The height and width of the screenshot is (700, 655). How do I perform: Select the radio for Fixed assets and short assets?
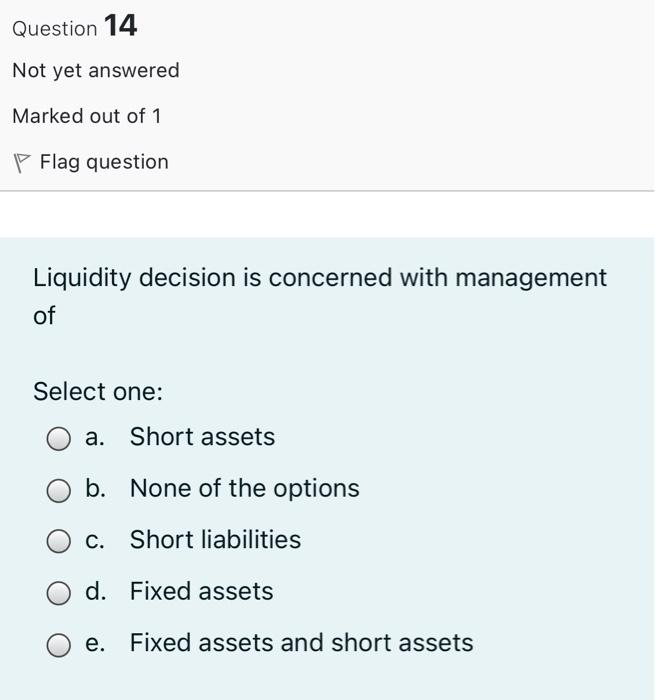pyautogui.click(x=60, y=644)
